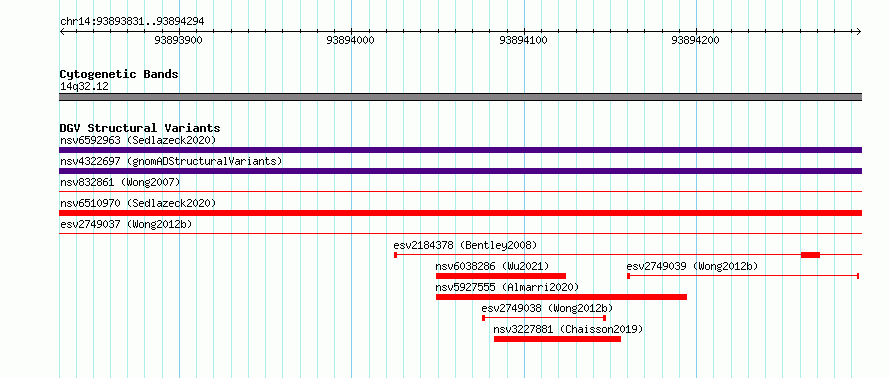890x378 pixels.
Task: Select the gray 14q32.12 cytogenetic band bar
Action: 460,97
